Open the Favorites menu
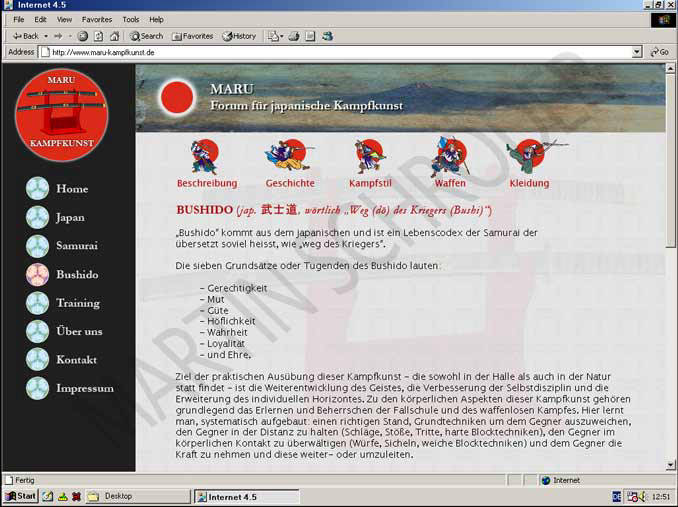 [97, 19]
